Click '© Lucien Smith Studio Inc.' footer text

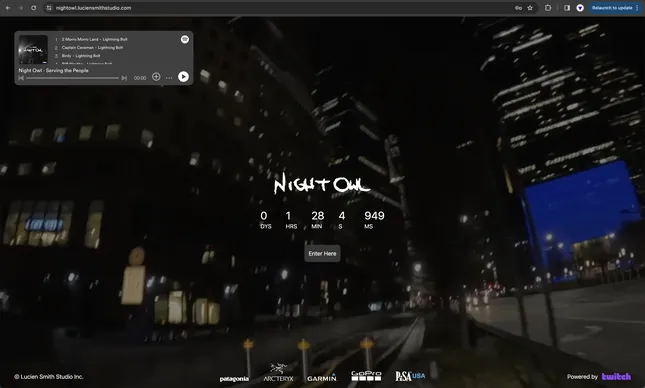(x=49, y=376)
